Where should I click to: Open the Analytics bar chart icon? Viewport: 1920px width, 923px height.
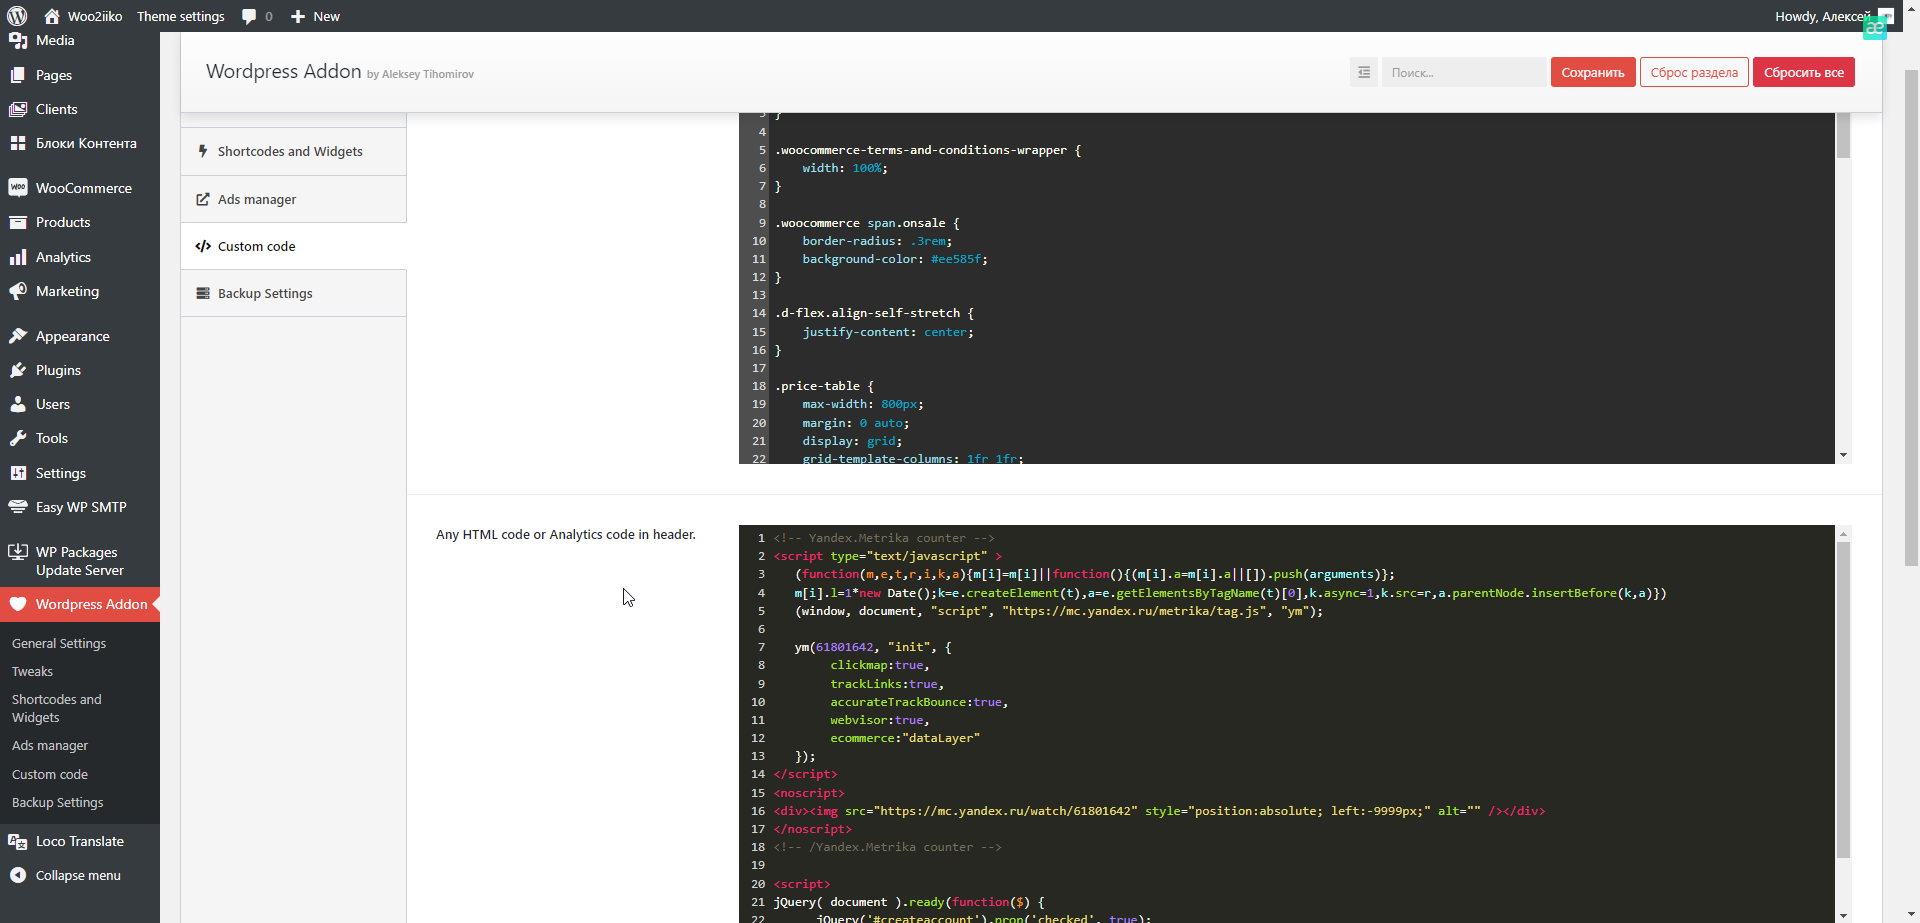pyautogui.click(x=18, y=257)
